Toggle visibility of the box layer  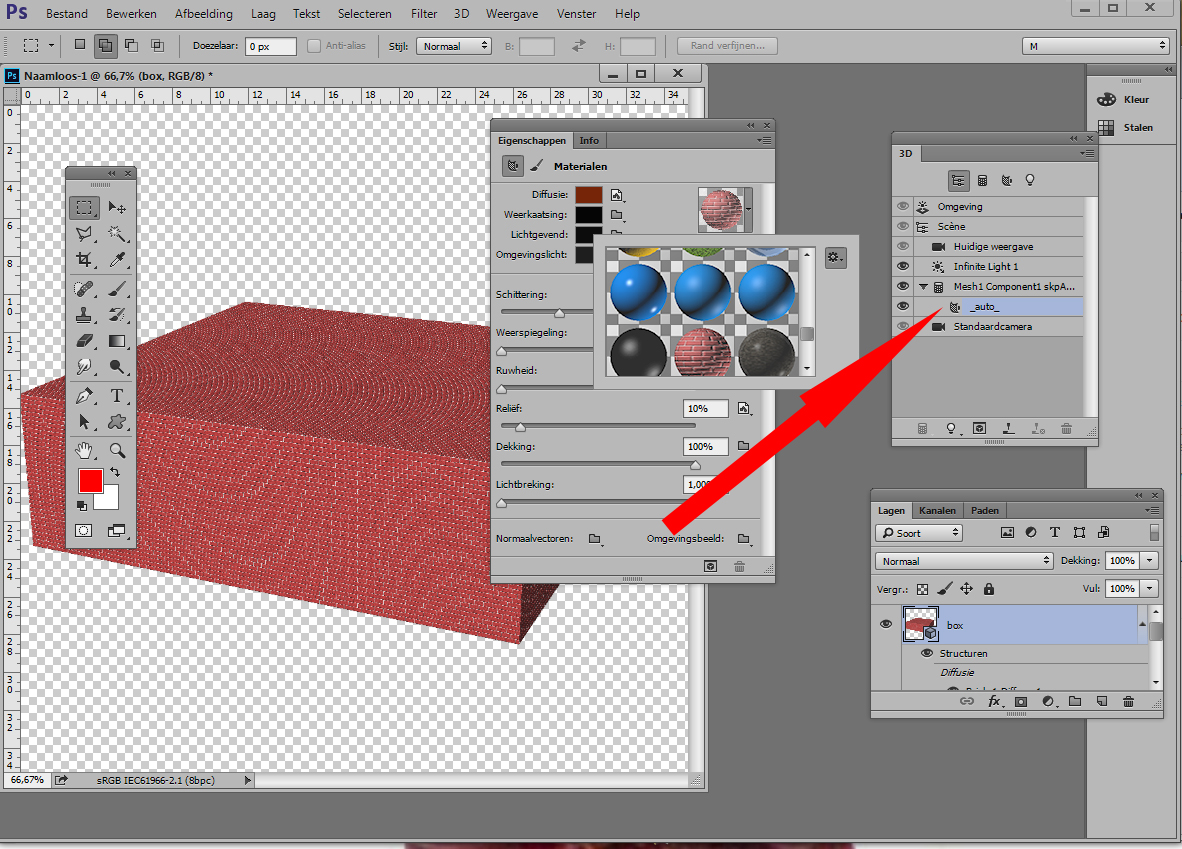(x=885, y=623)
